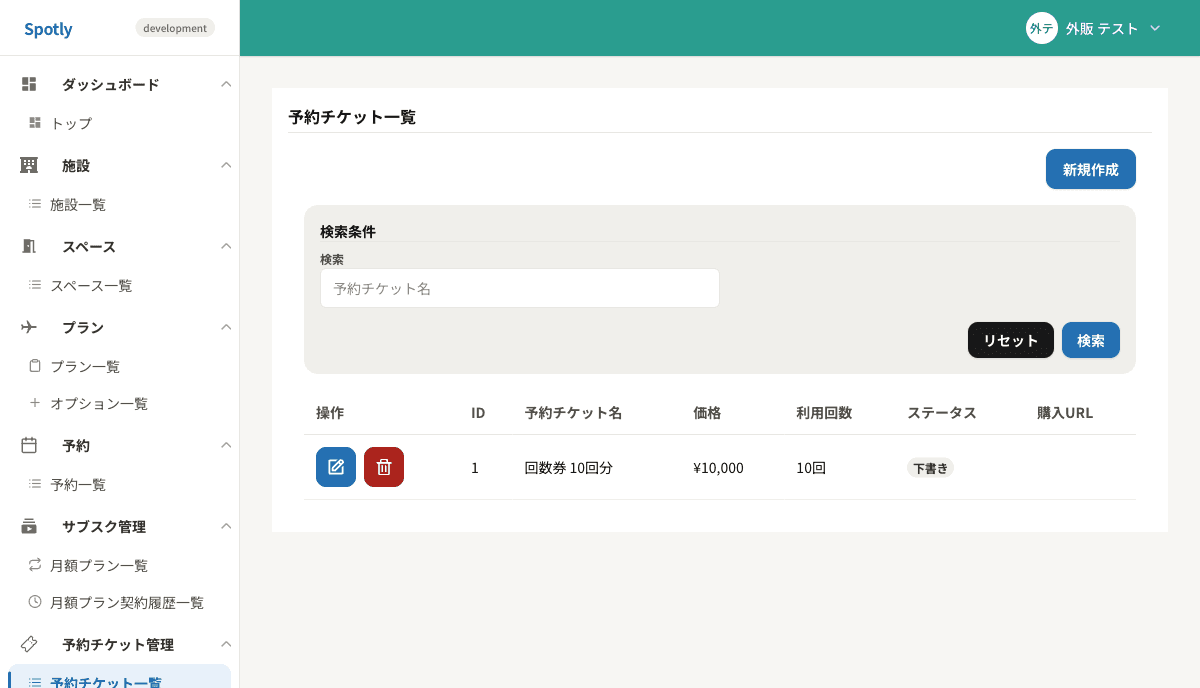This screenshot has height=688, width=1200.
Task: Click the repeat icon beside 月額プラン一覧
Action: [x=35, y=565]
